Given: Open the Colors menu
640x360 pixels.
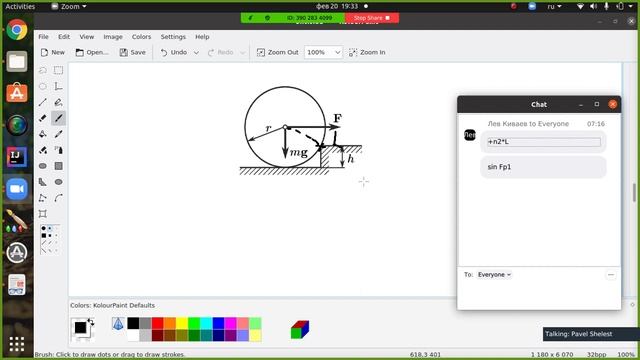Looking at the screenshot, I should pos(141,37).
